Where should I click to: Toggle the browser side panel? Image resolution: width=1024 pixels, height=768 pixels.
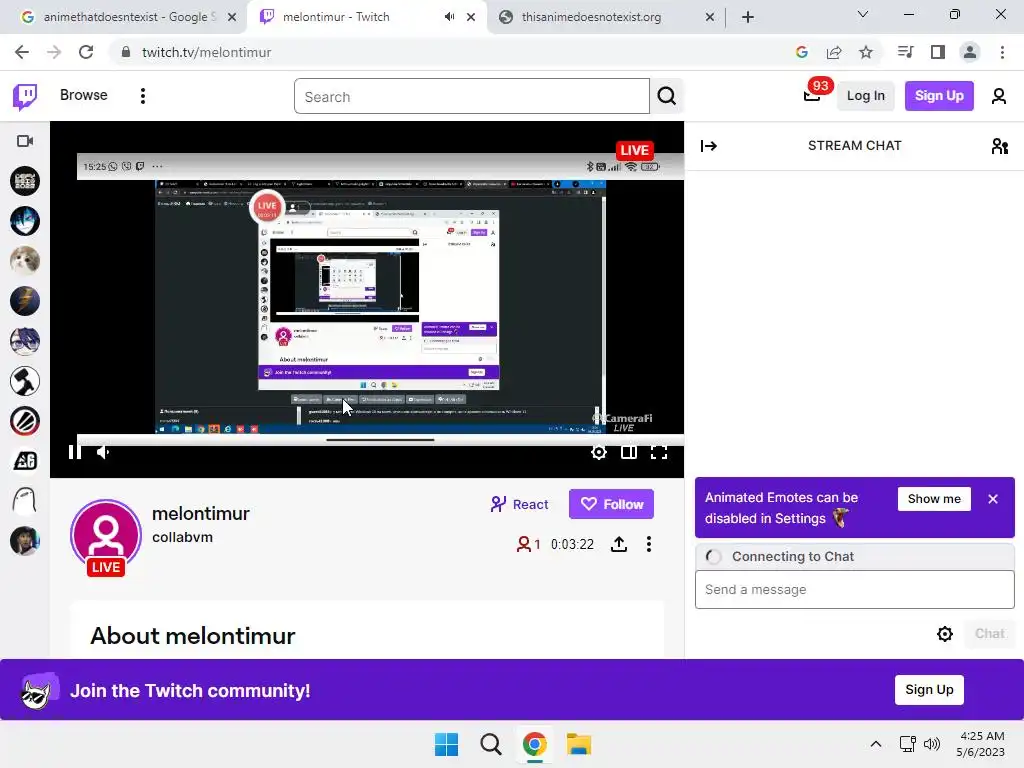937,52
